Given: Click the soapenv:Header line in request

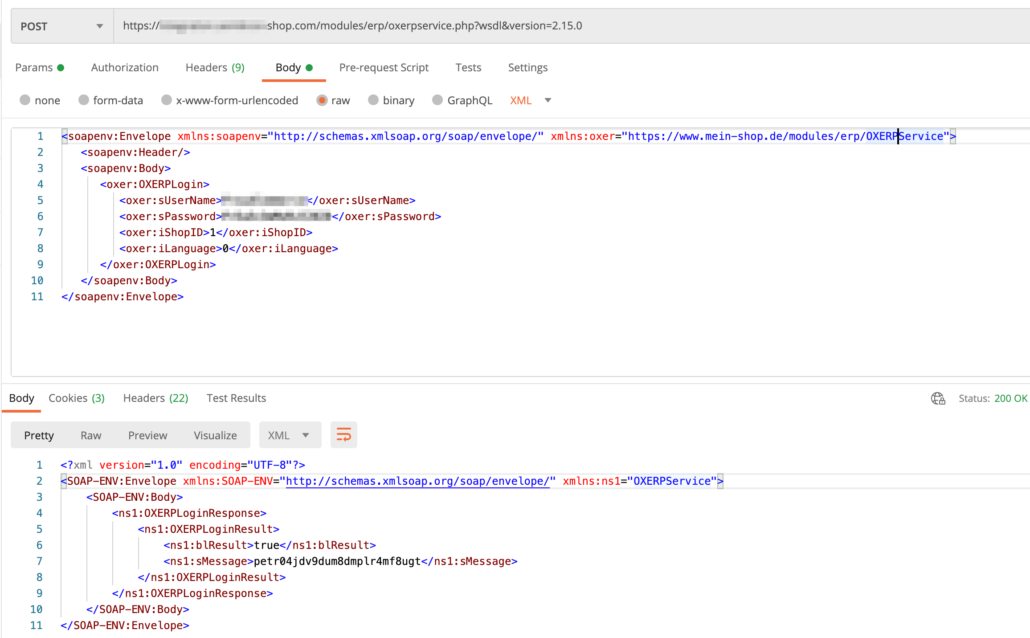Looking at the screenshot, I should [135, 152].
